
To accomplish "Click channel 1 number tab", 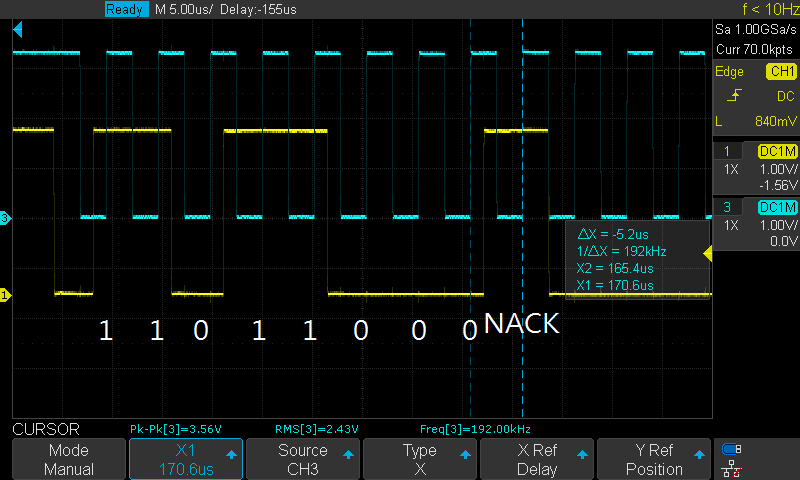I will point(727,151).
